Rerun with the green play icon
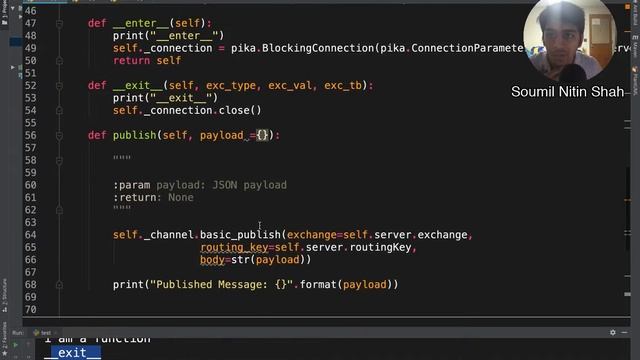This screenshot has width=640, height=360. (16, 345)
